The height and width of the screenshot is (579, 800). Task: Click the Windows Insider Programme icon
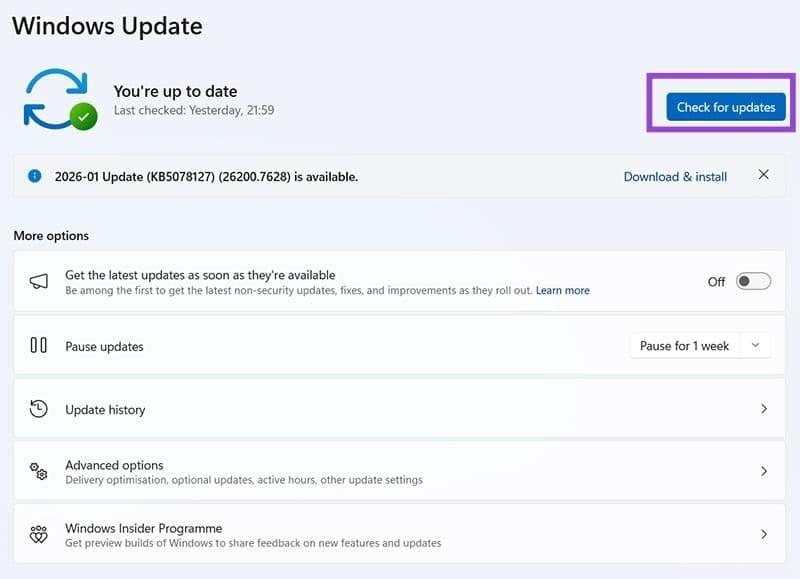tap(39, 535)
